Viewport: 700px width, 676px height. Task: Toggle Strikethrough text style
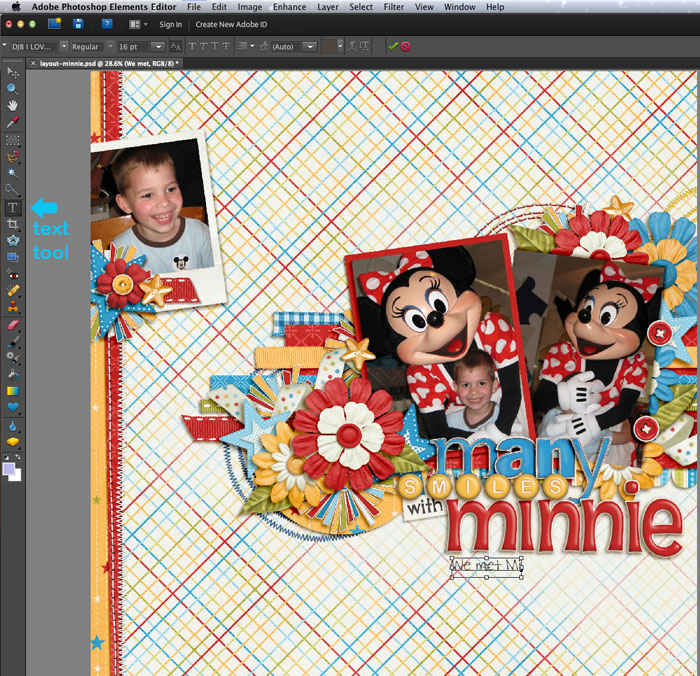pos(226,46)
